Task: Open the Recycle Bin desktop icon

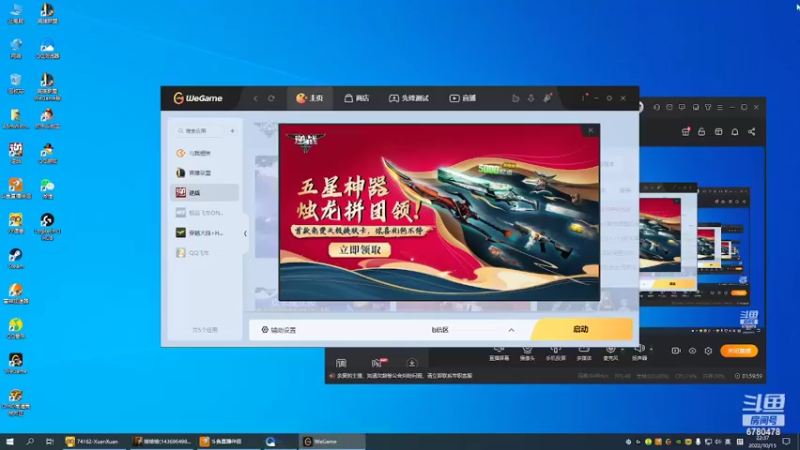Action: [16, 84]
